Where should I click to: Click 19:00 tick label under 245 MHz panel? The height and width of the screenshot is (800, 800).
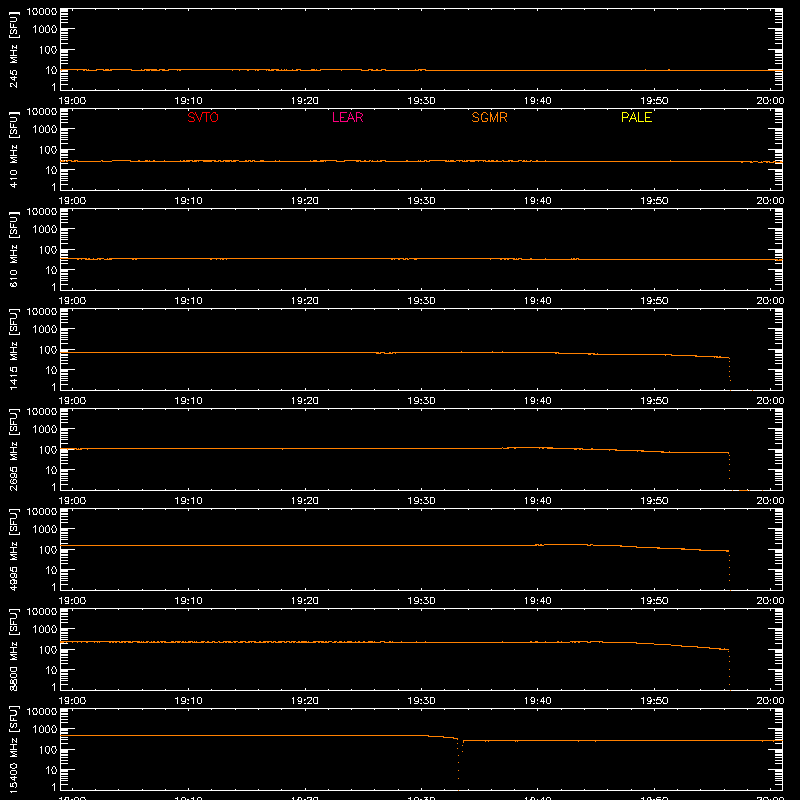pyautogui.click(x=72, y=101)
